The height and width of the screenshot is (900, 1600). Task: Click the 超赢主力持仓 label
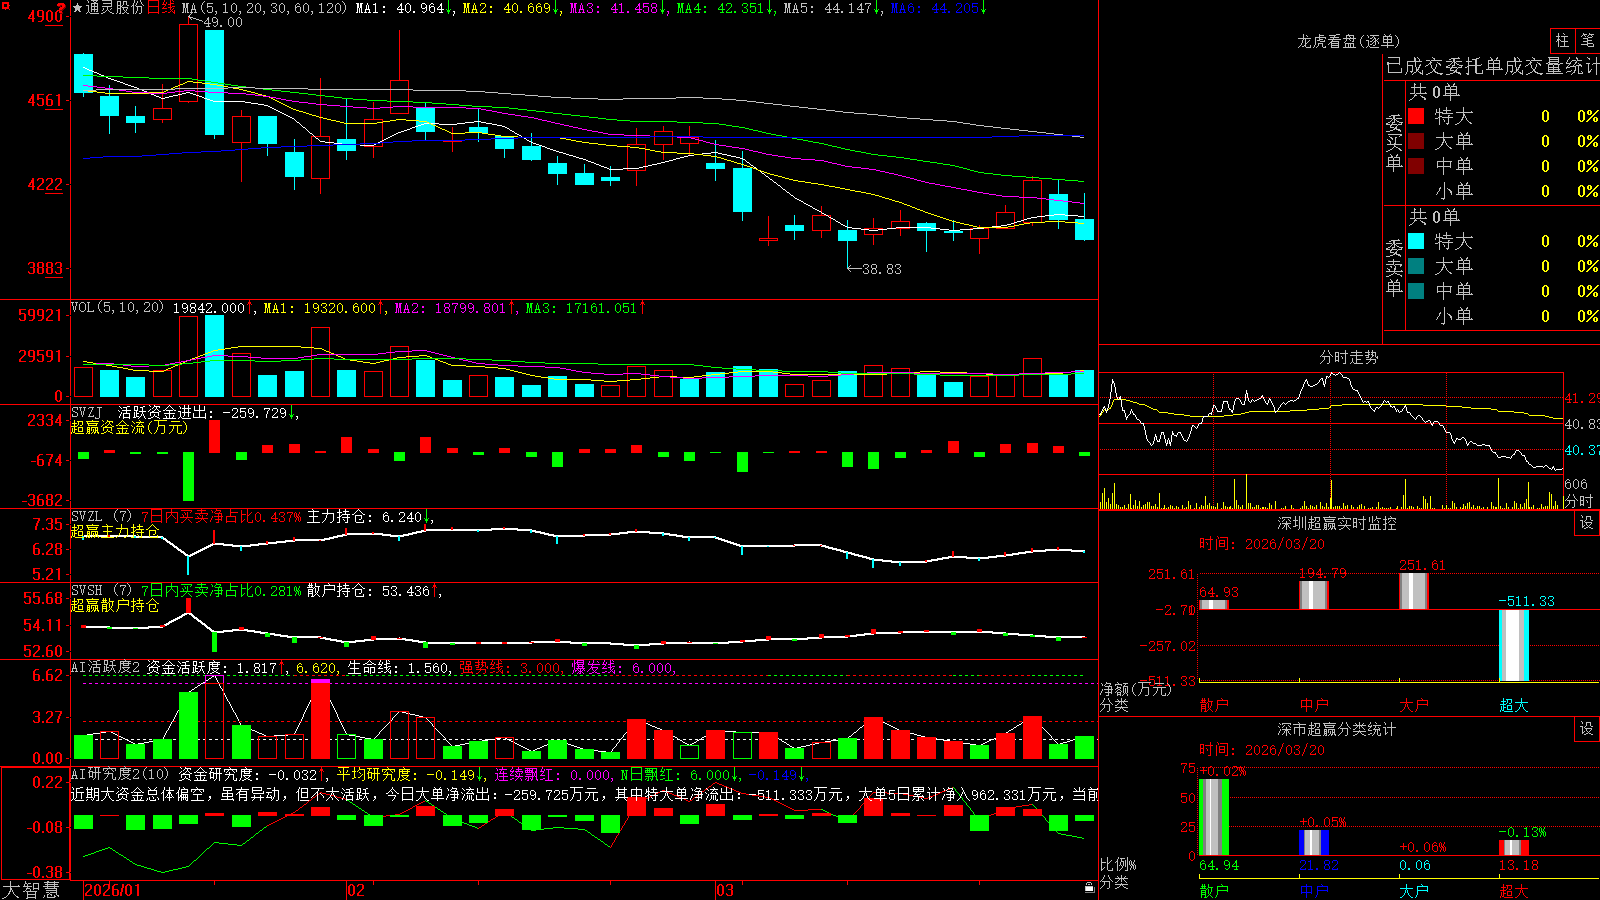tap(115, 531)
